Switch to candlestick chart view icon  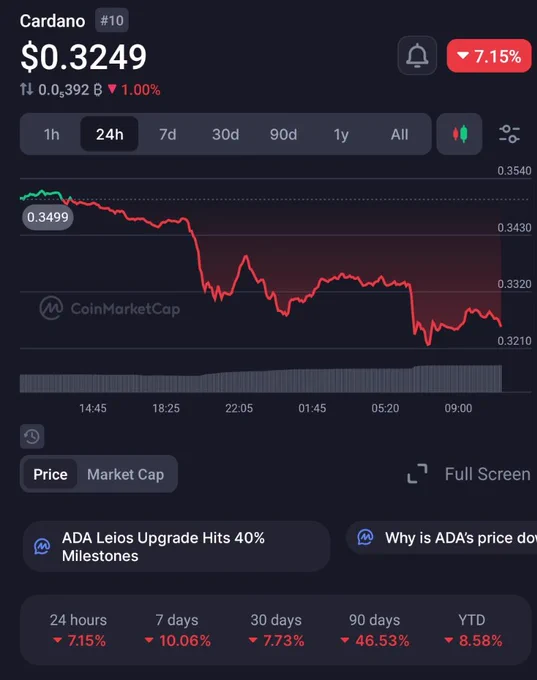(459, 134)
